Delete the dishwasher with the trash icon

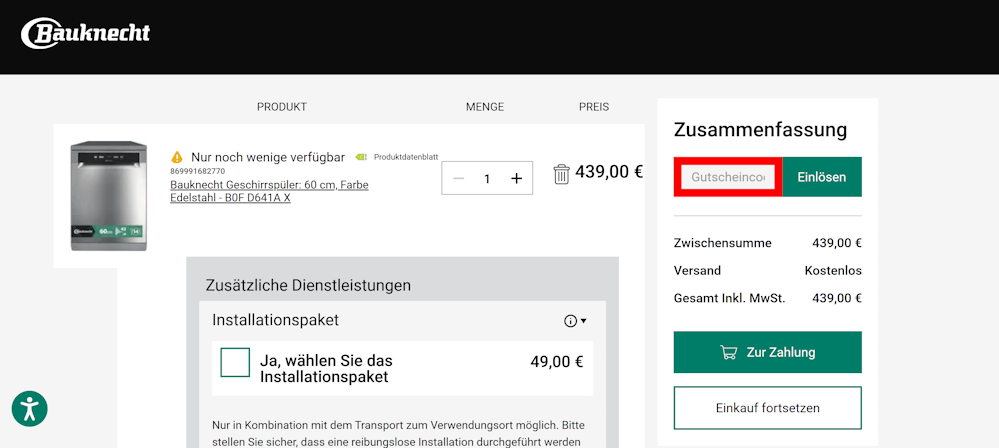tap(561, 174)
